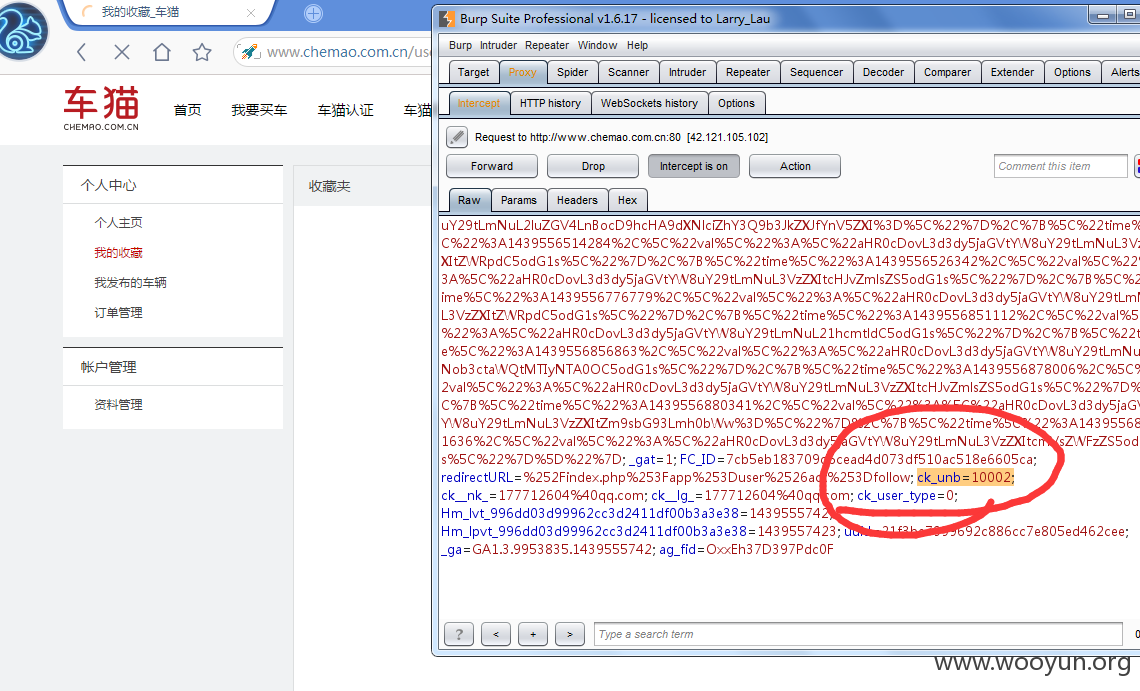Open the Action menu button
This screenshot has height=691, width=1140.
pos(795,166)
